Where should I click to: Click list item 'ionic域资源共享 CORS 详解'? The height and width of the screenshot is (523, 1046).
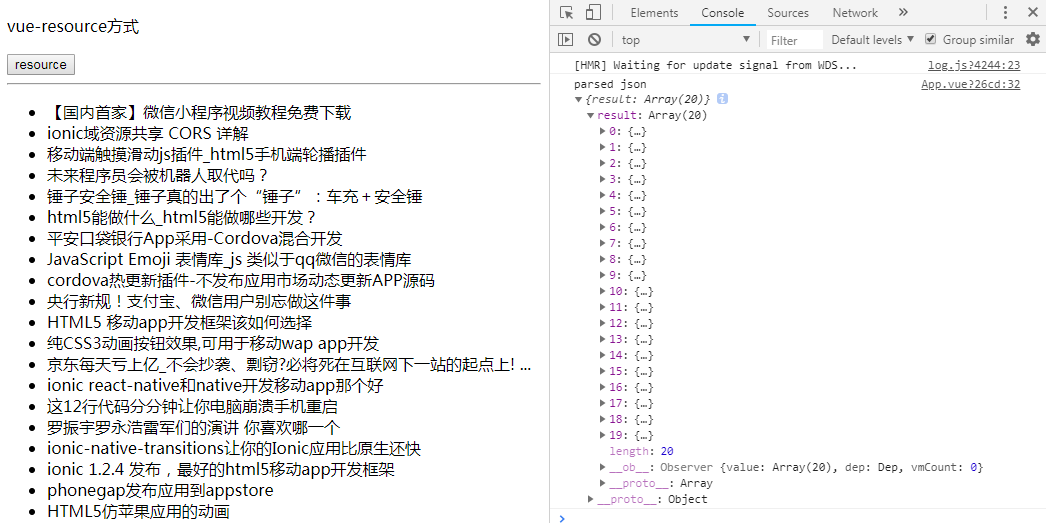pyautogui.click(x=147, y=133)
